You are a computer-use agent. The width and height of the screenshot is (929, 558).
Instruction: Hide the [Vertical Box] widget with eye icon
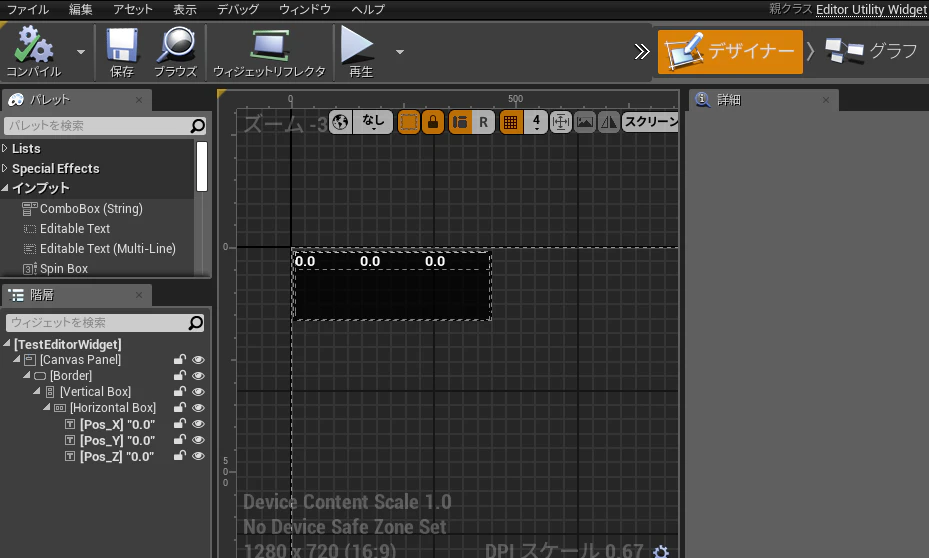[x=198, y=392]
